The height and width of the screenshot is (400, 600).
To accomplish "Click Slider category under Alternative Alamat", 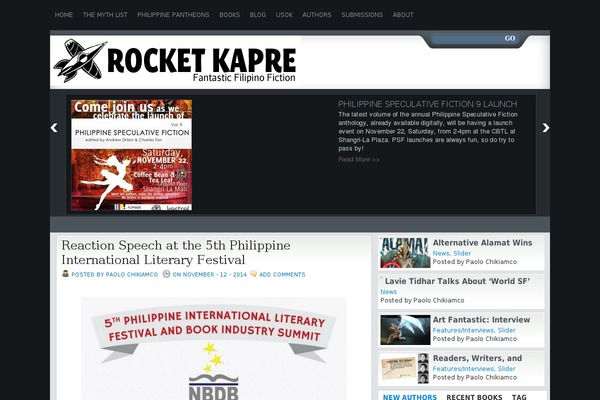I will (x=462, y=253).
